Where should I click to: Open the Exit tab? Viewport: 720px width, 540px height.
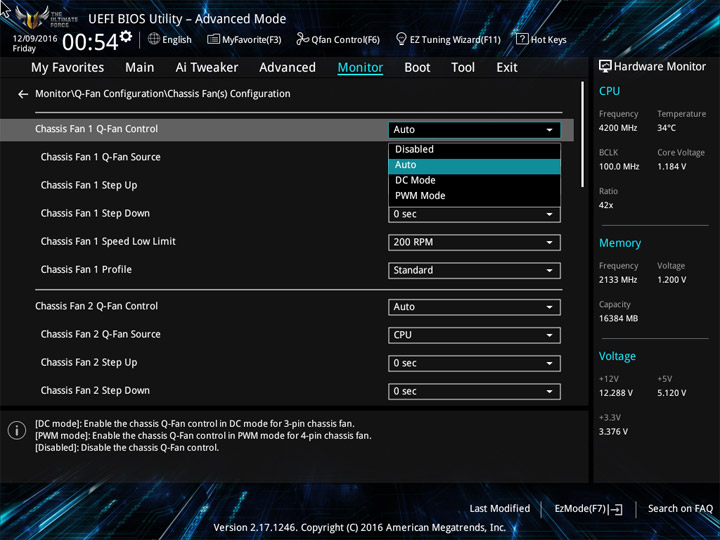507,68
